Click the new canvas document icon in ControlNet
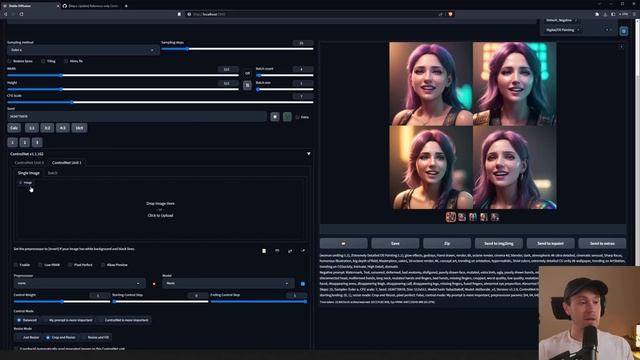 264,251
